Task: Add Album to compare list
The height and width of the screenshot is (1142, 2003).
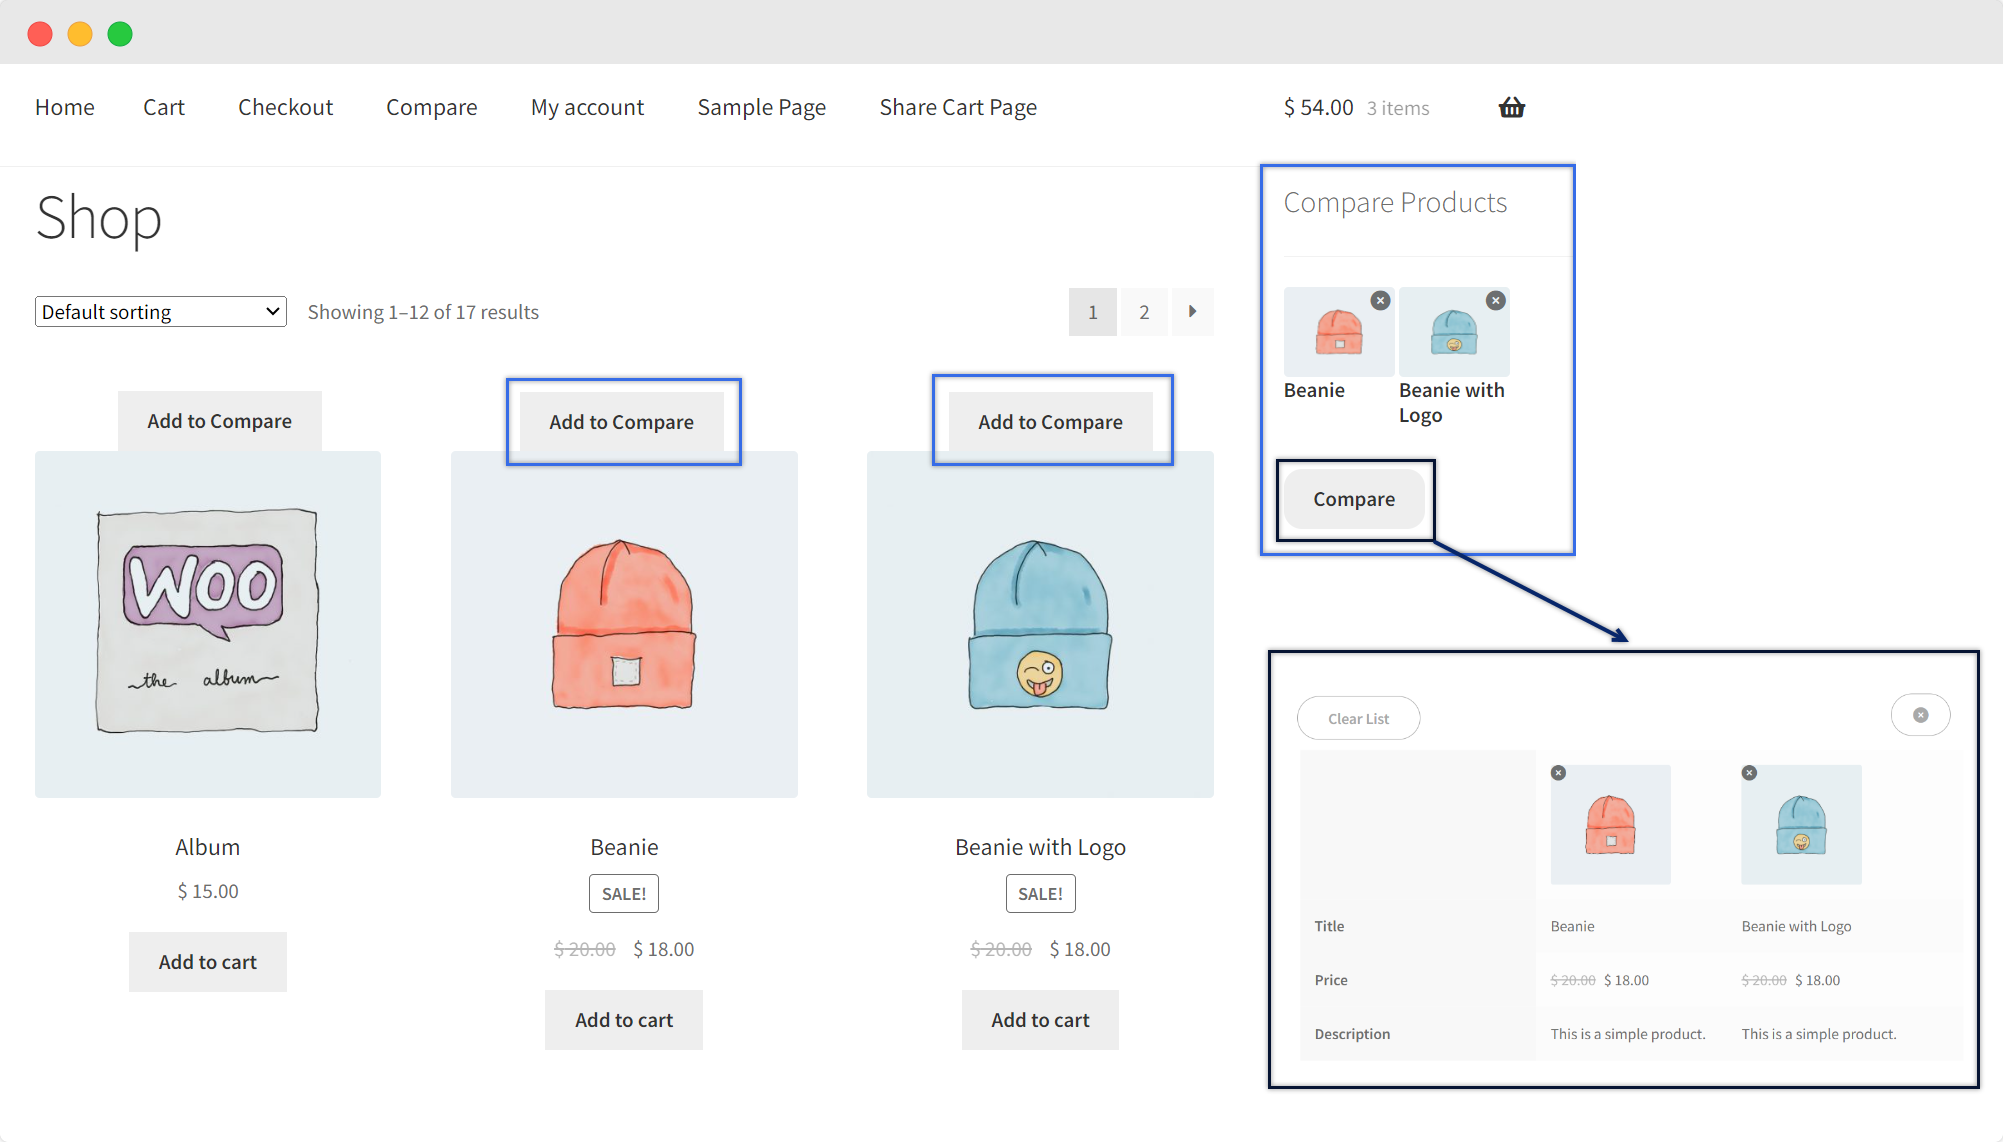Action: (219, 421)
